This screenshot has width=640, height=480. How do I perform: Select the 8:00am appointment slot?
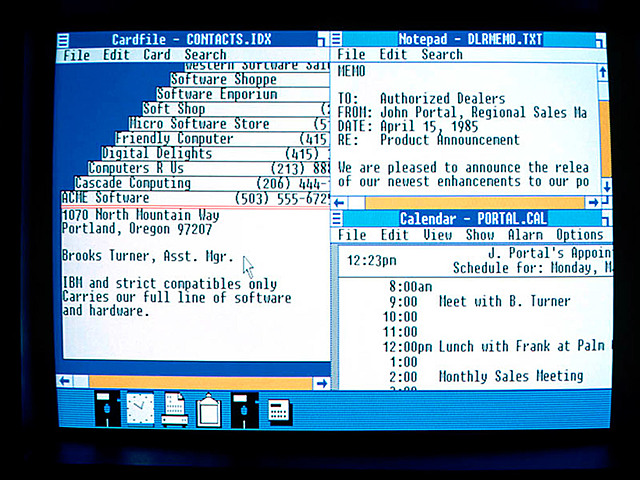pos(410,287)
